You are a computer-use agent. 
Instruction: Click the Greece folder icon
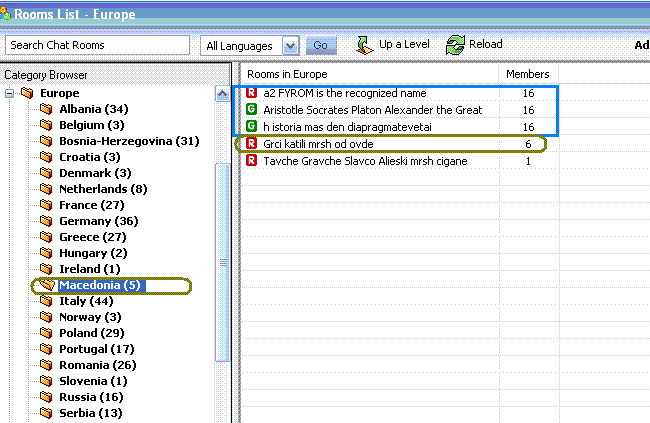click(x=46, y=237)
